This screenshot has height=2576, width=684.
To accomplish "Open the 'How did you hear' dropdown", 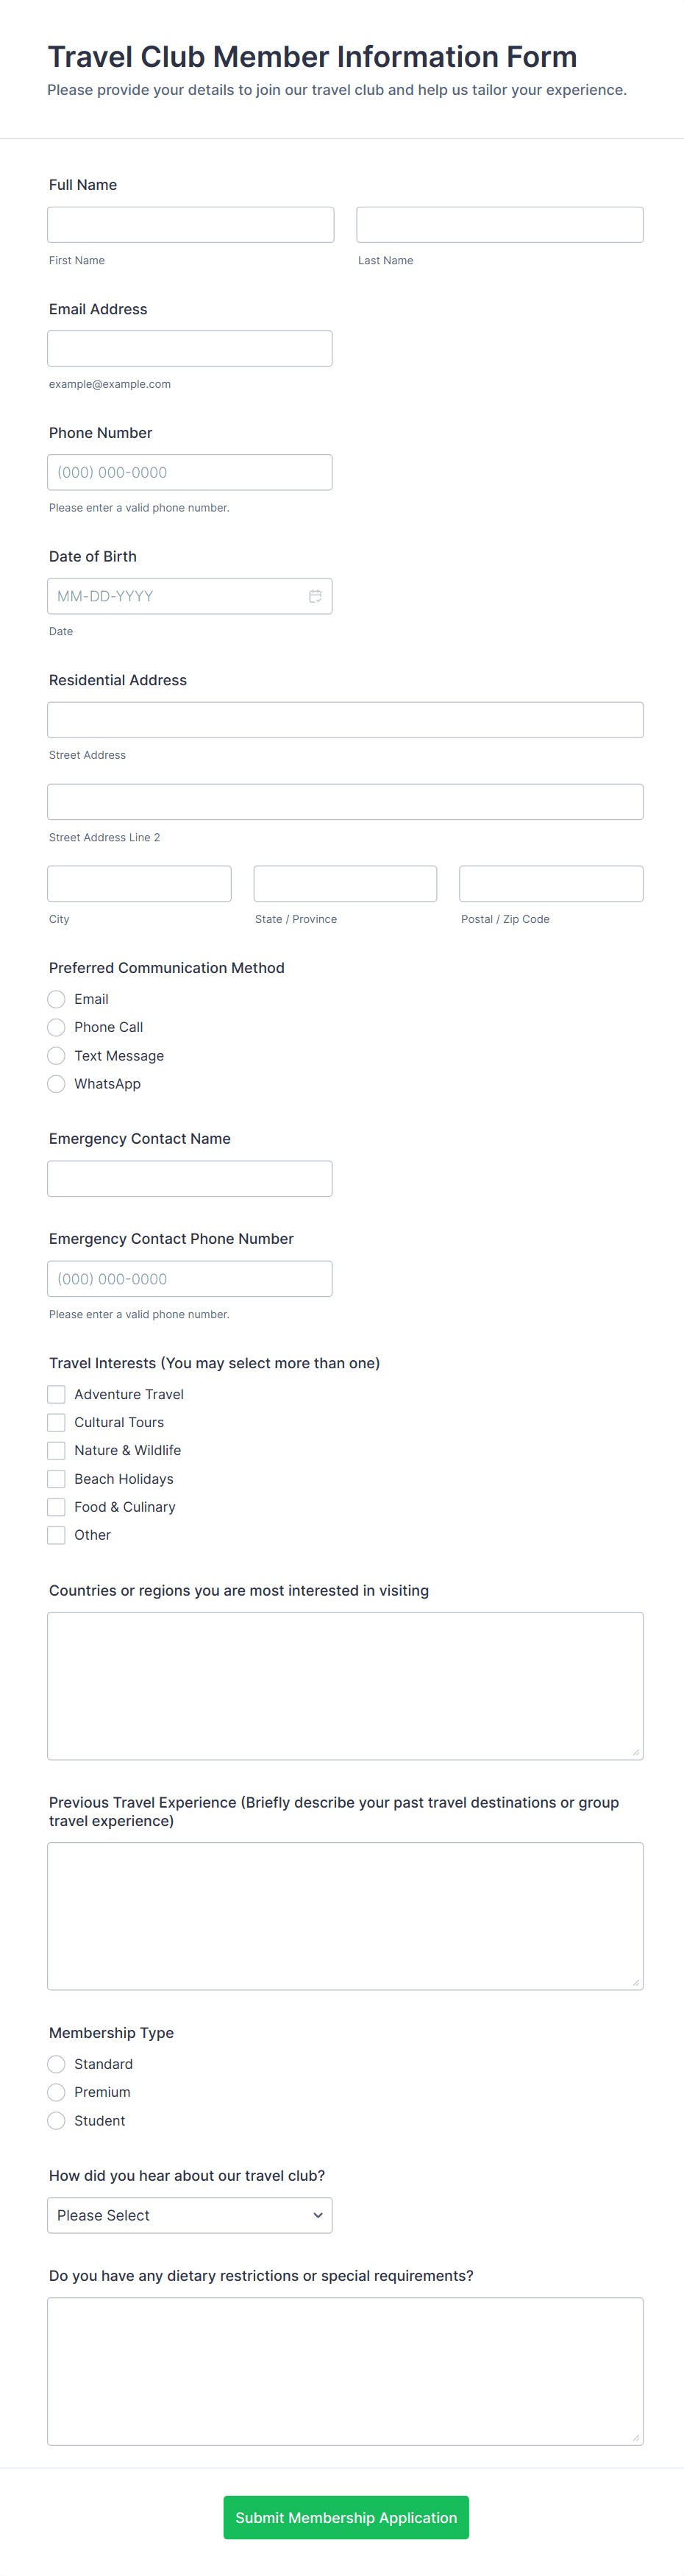I will pyautogui.click(x=190, y=2215).
